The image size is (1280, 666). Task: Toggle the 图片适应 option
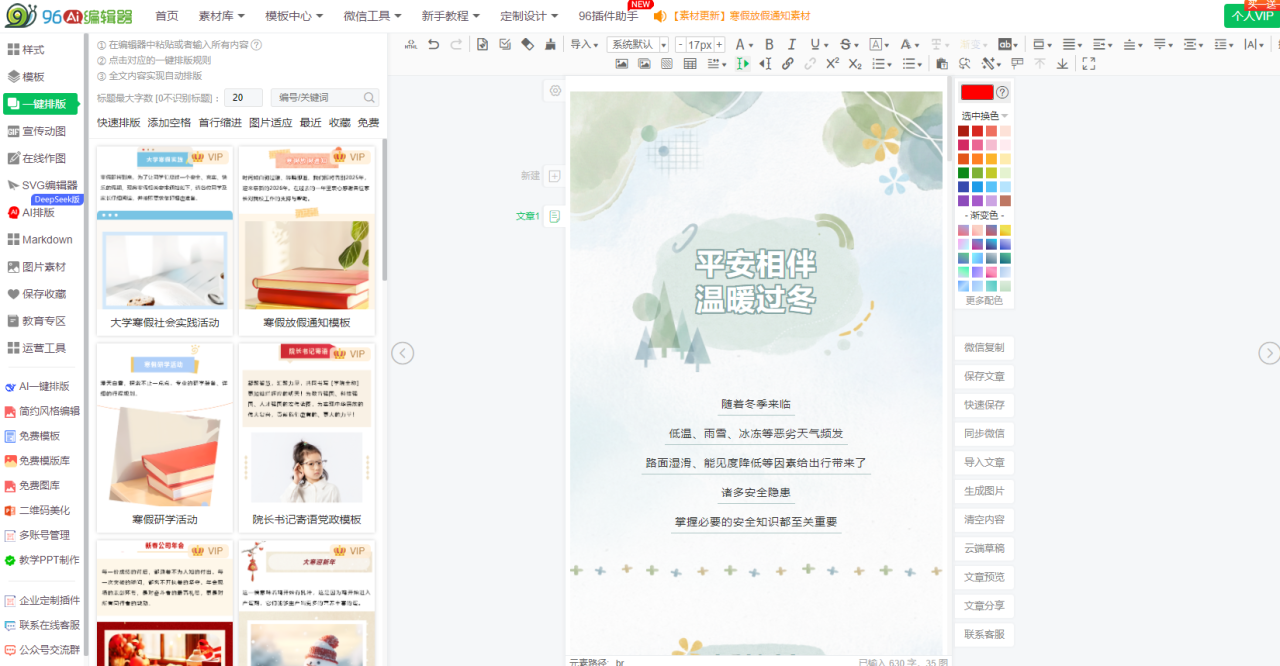271,123
